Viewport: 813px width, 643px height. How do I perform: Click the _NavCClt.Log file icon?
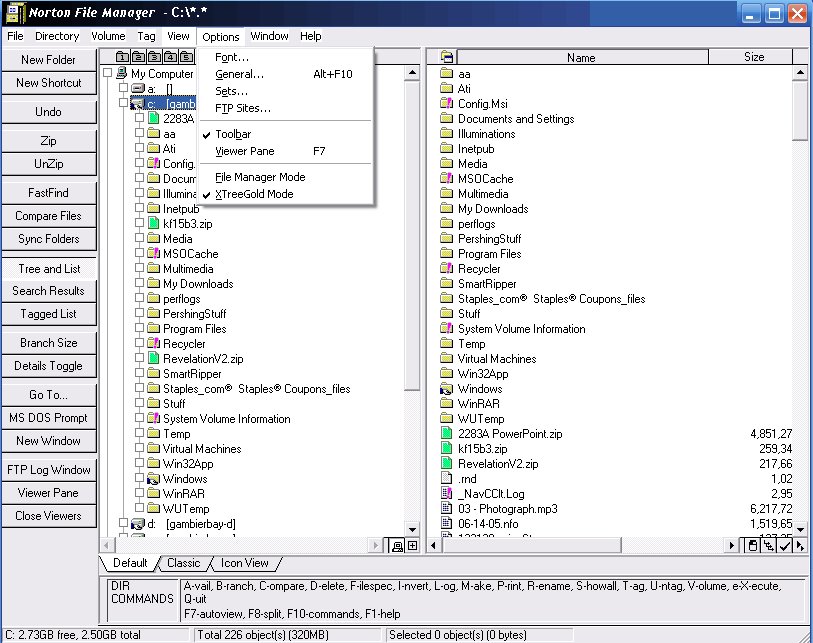click(446, 494)
